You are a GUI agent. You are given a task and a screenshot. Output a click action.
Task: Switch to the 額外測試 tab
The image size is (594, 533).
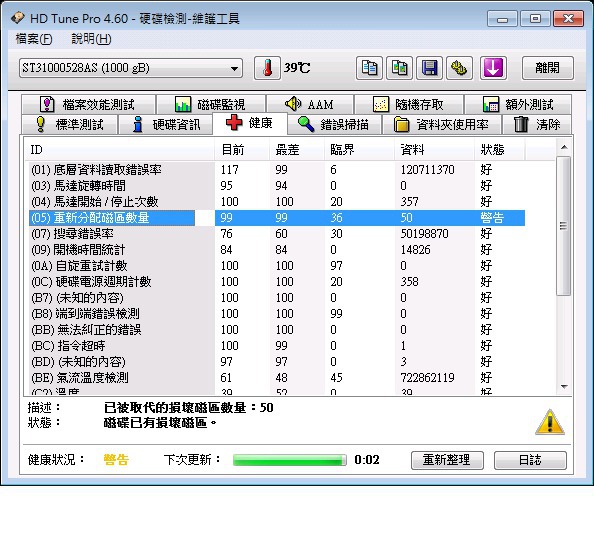click(518, 104)
